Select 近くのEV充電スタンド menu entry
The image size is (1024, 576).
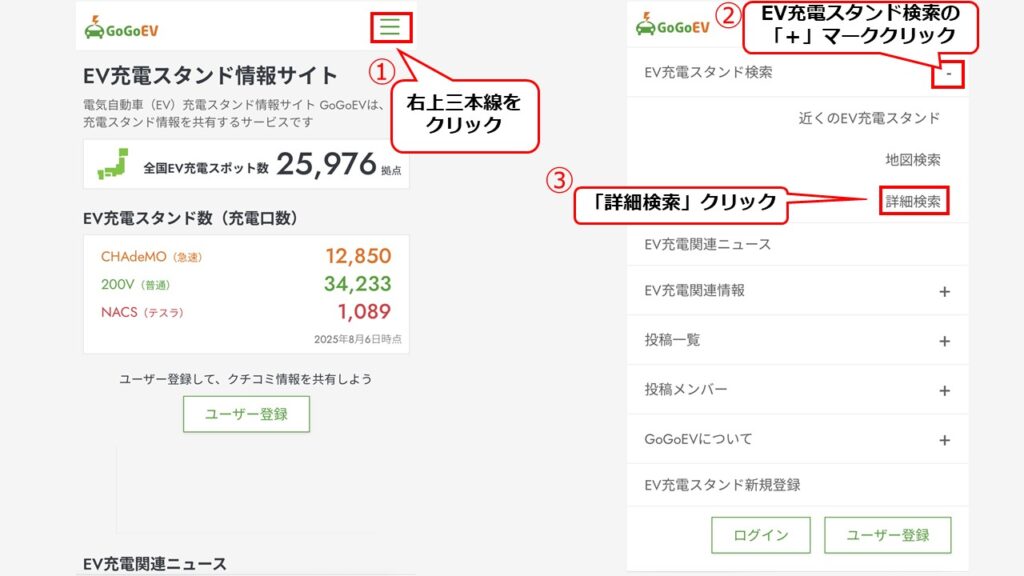click(x=869, y=118)
